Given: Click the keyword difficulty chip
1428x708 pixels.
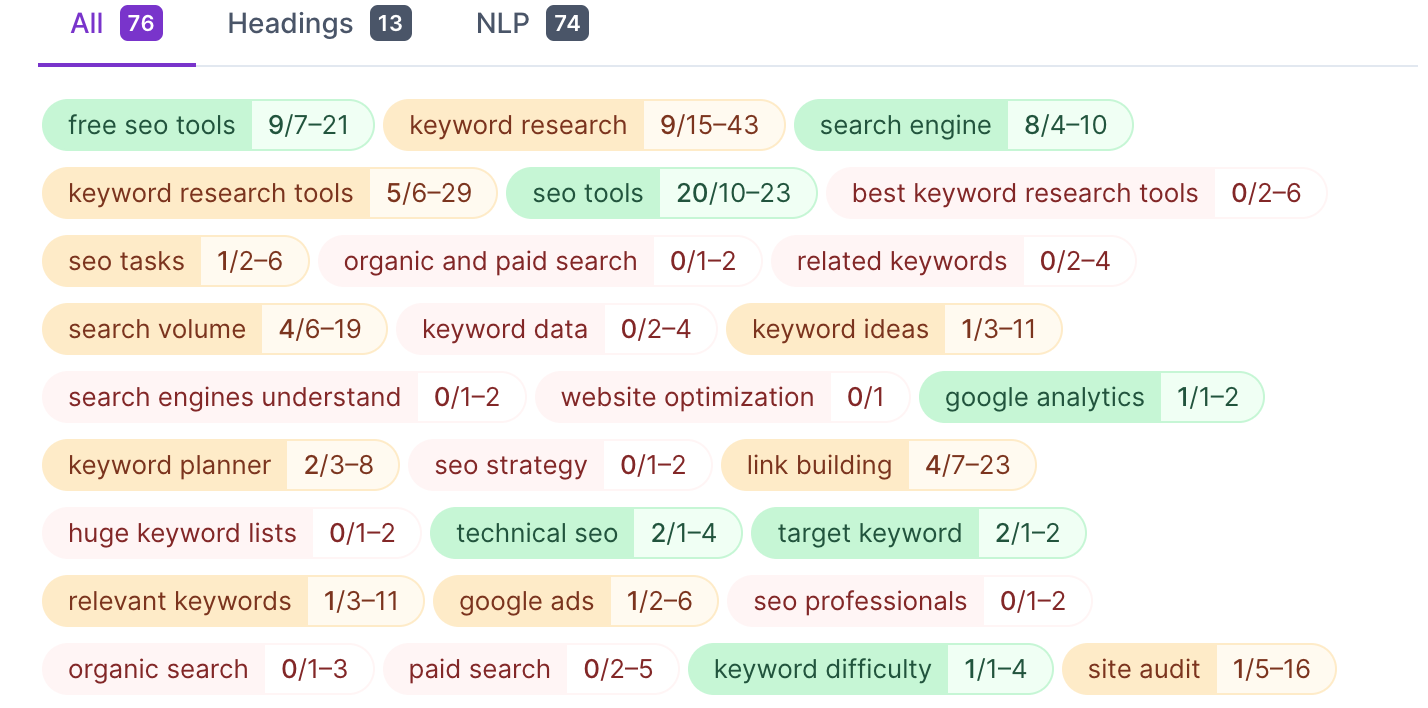Looking at the screenshot, I should point(871,669).
